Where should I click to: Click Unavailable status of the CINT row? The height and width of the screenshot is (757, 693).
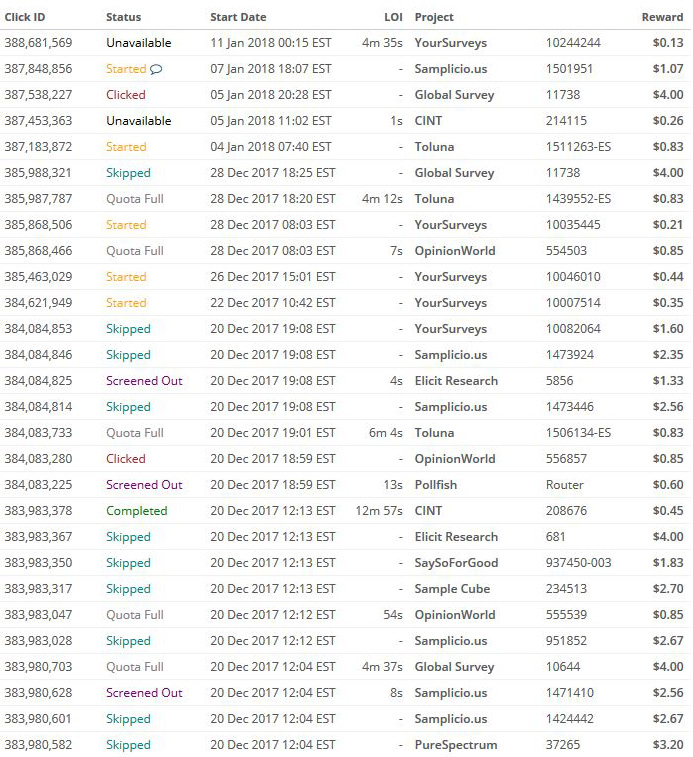[138, 121]
